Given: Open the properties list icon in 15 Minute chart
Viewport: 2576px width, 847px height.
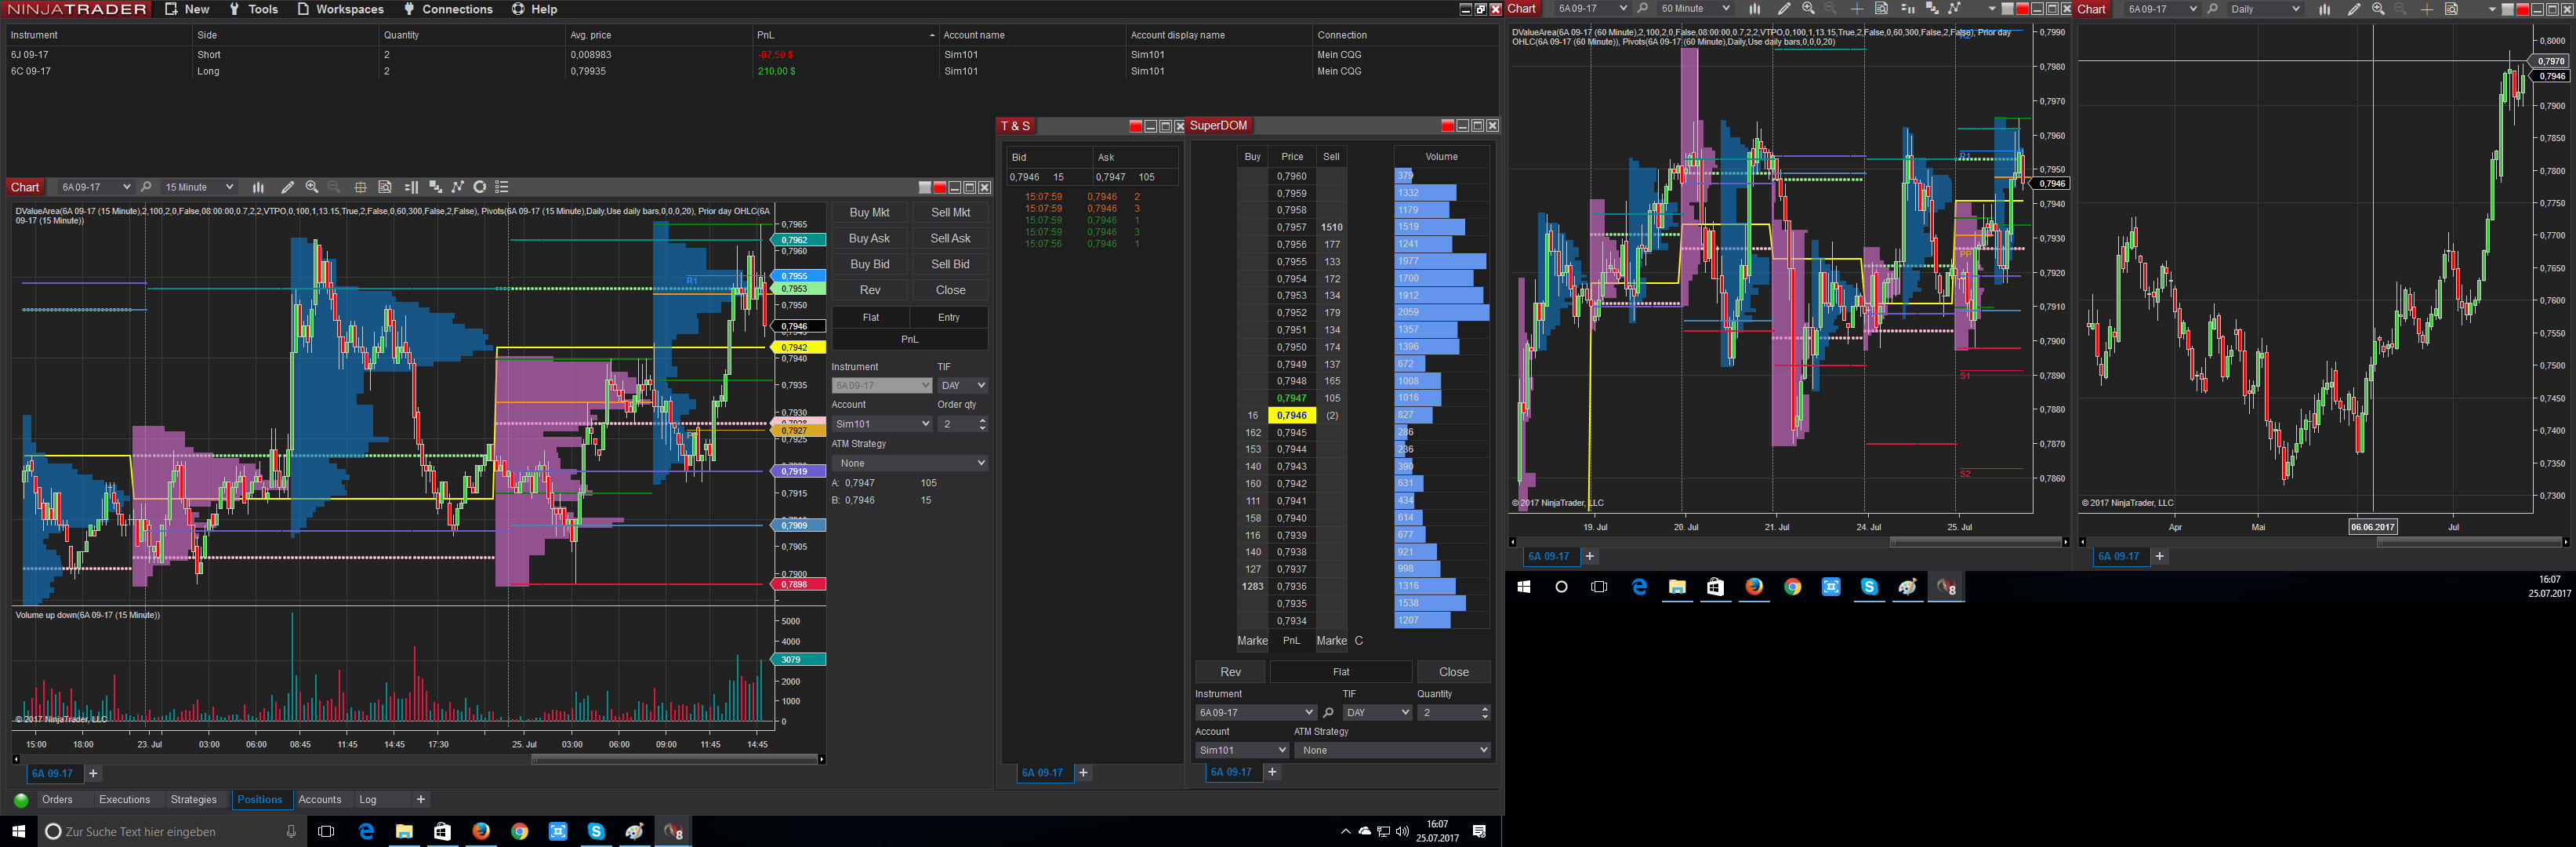Looking at the screenshot, I should (x=502, y=187).
